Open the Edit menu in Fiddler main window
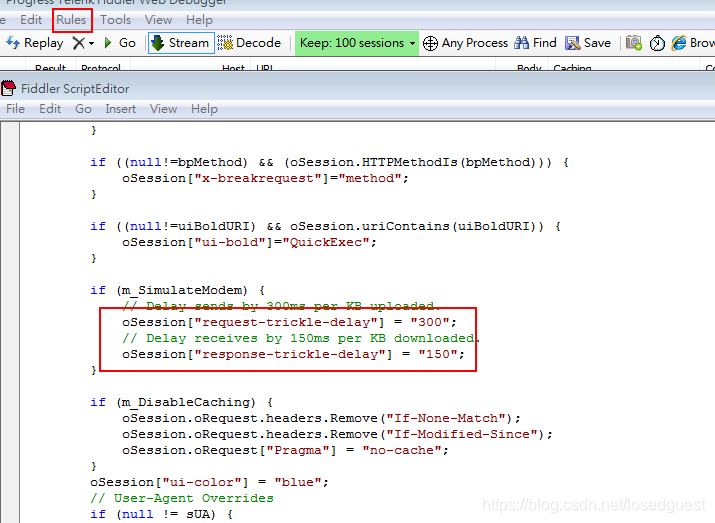Screen dimensions: 715x523 coord(31,20)
